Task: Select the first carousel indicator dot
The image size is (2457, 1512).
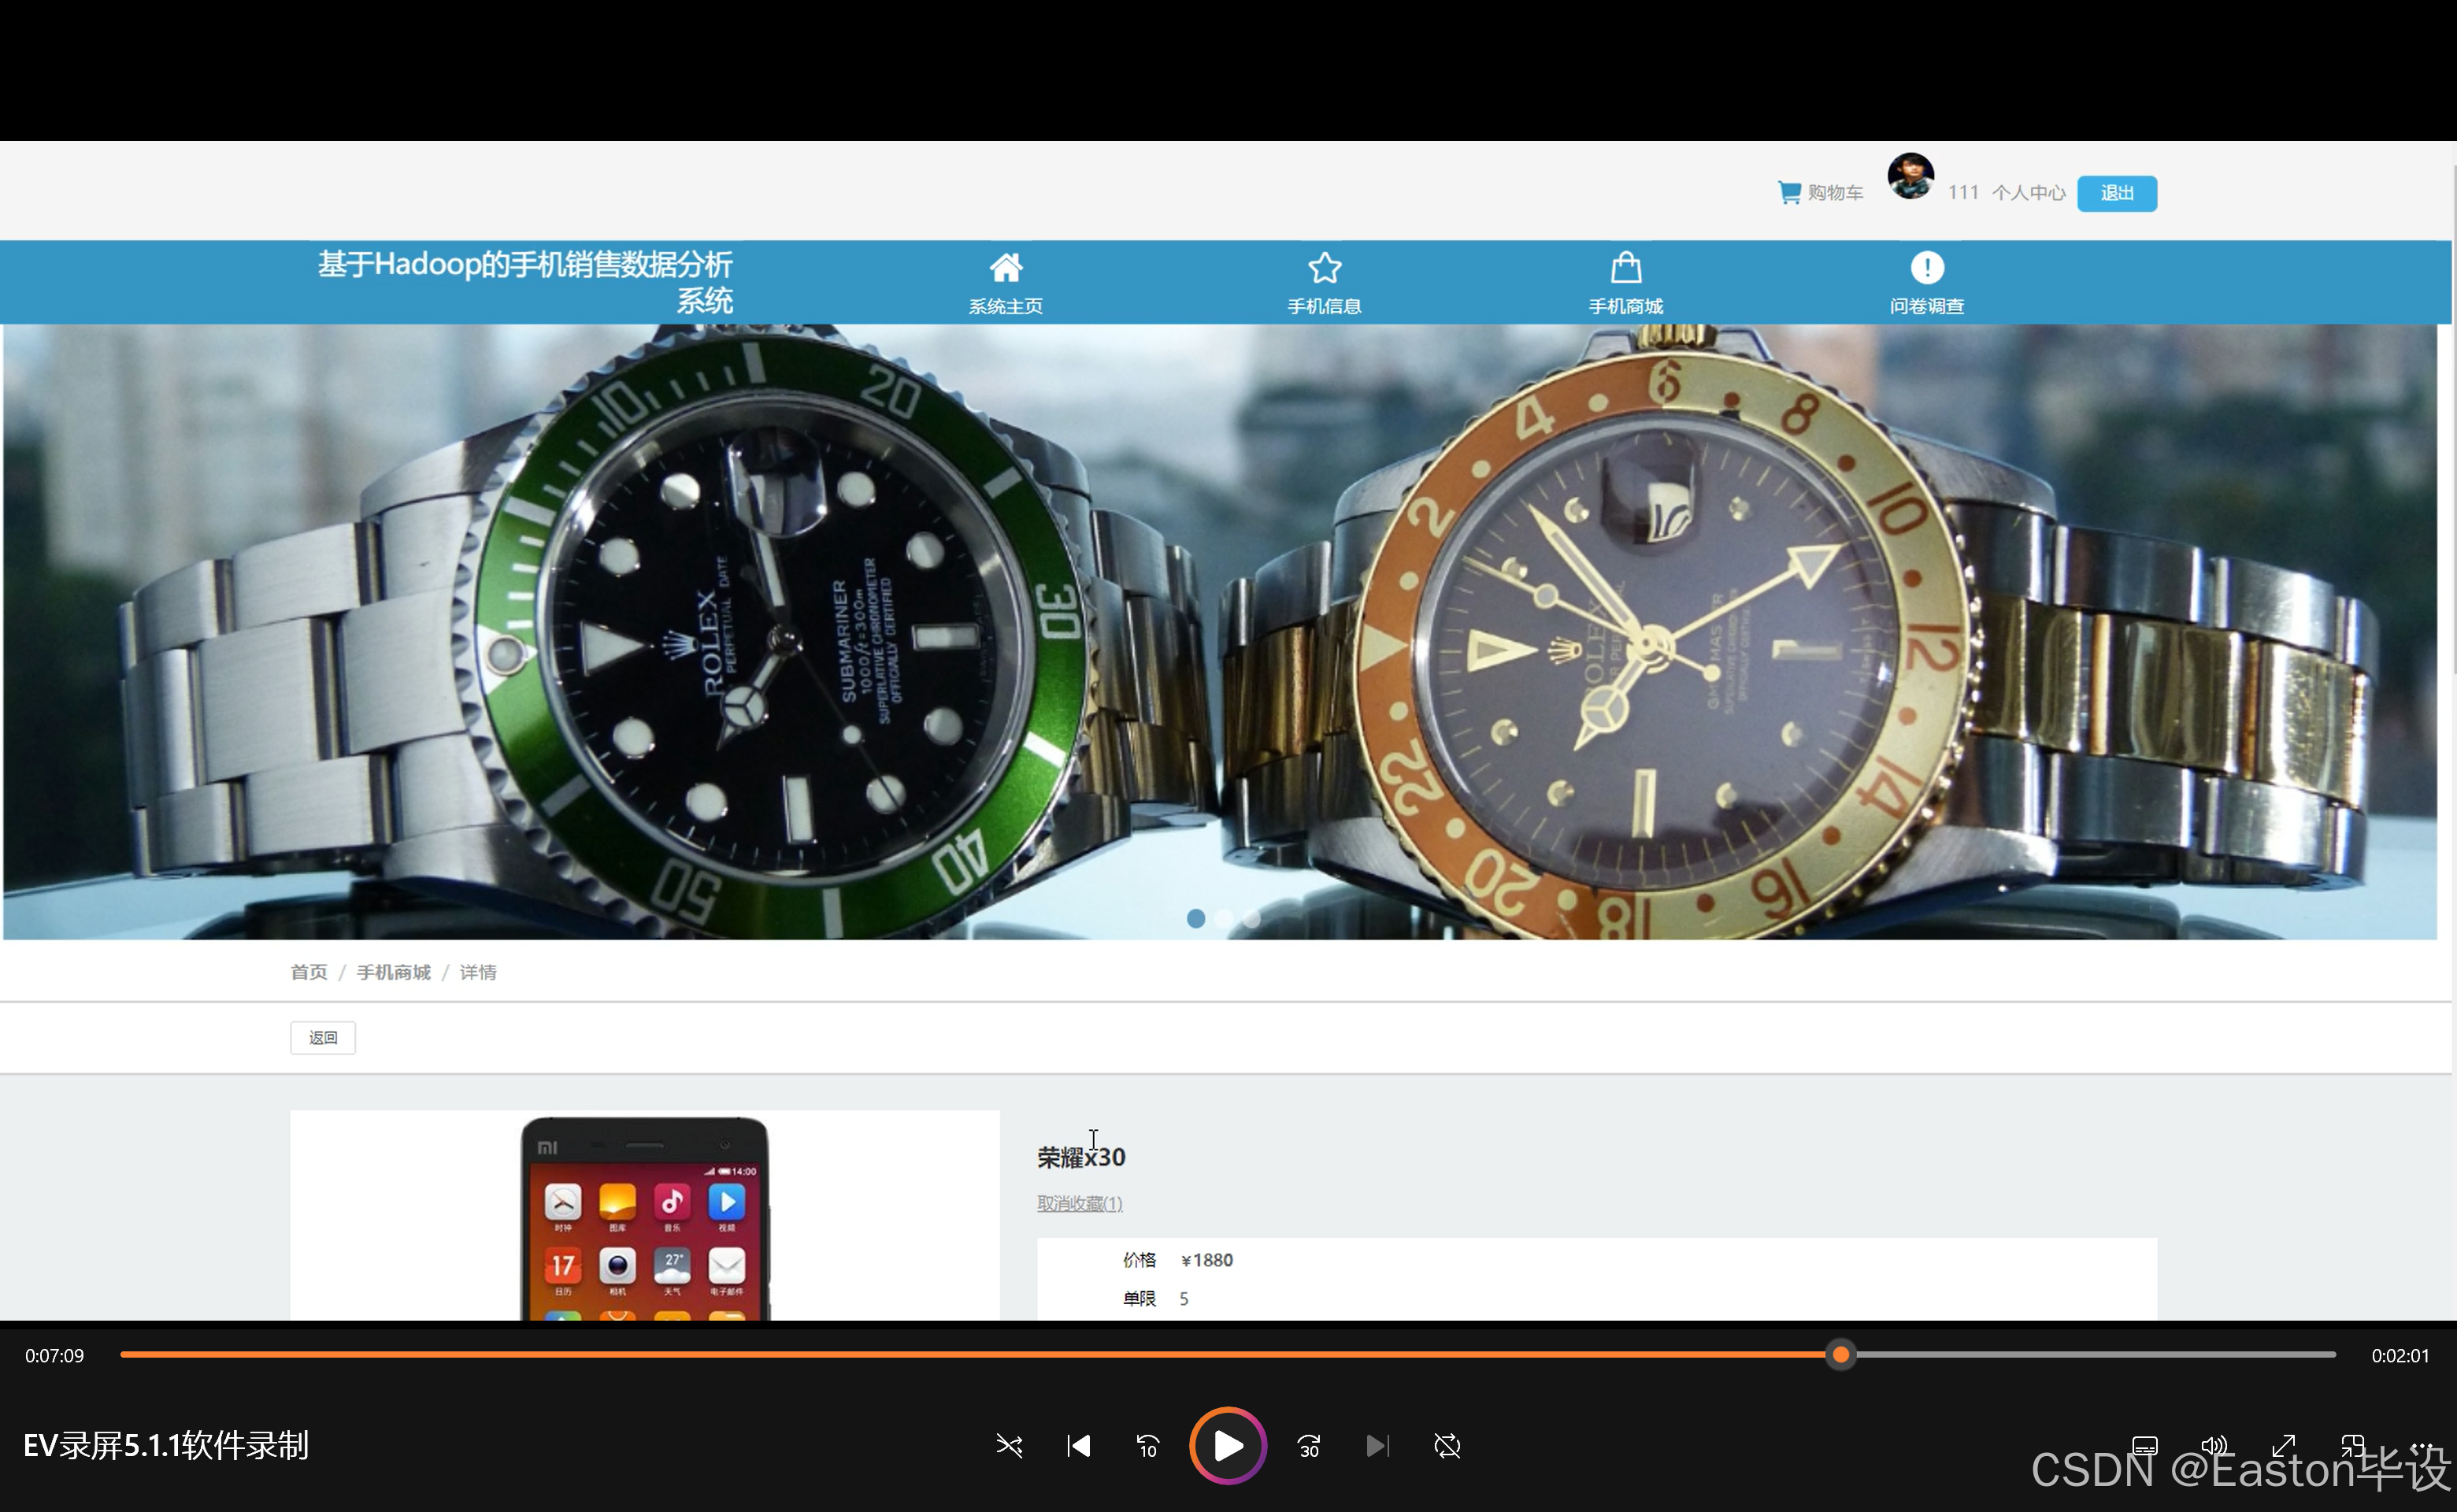Action: coord(1195,918)
